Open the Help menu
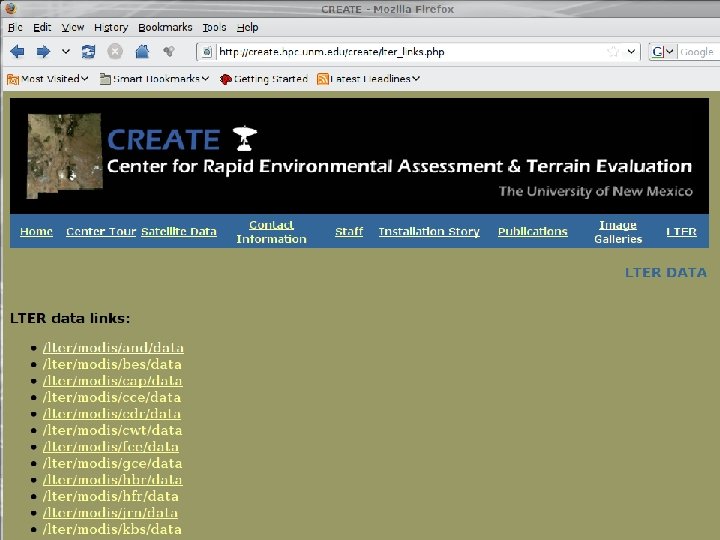The image size is (720, 540). coord(248,28)
